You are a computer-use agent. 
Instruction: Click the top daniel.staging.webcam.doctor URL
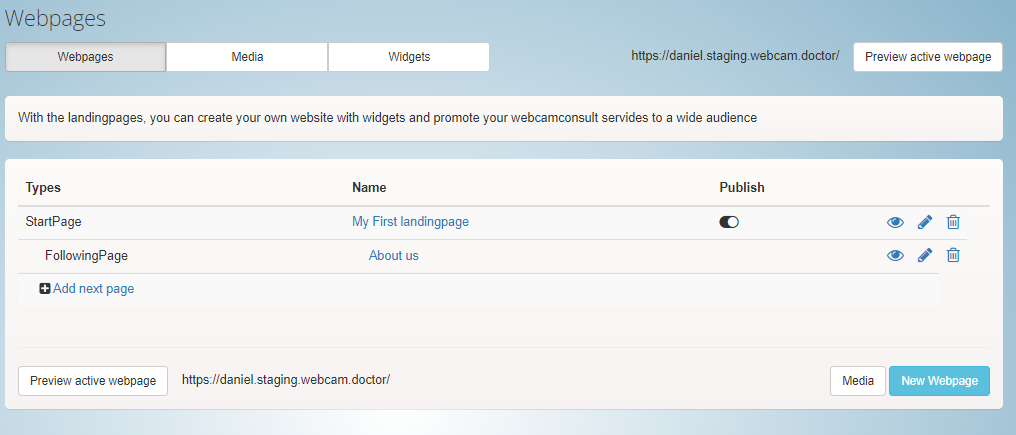tap(735, 56)
